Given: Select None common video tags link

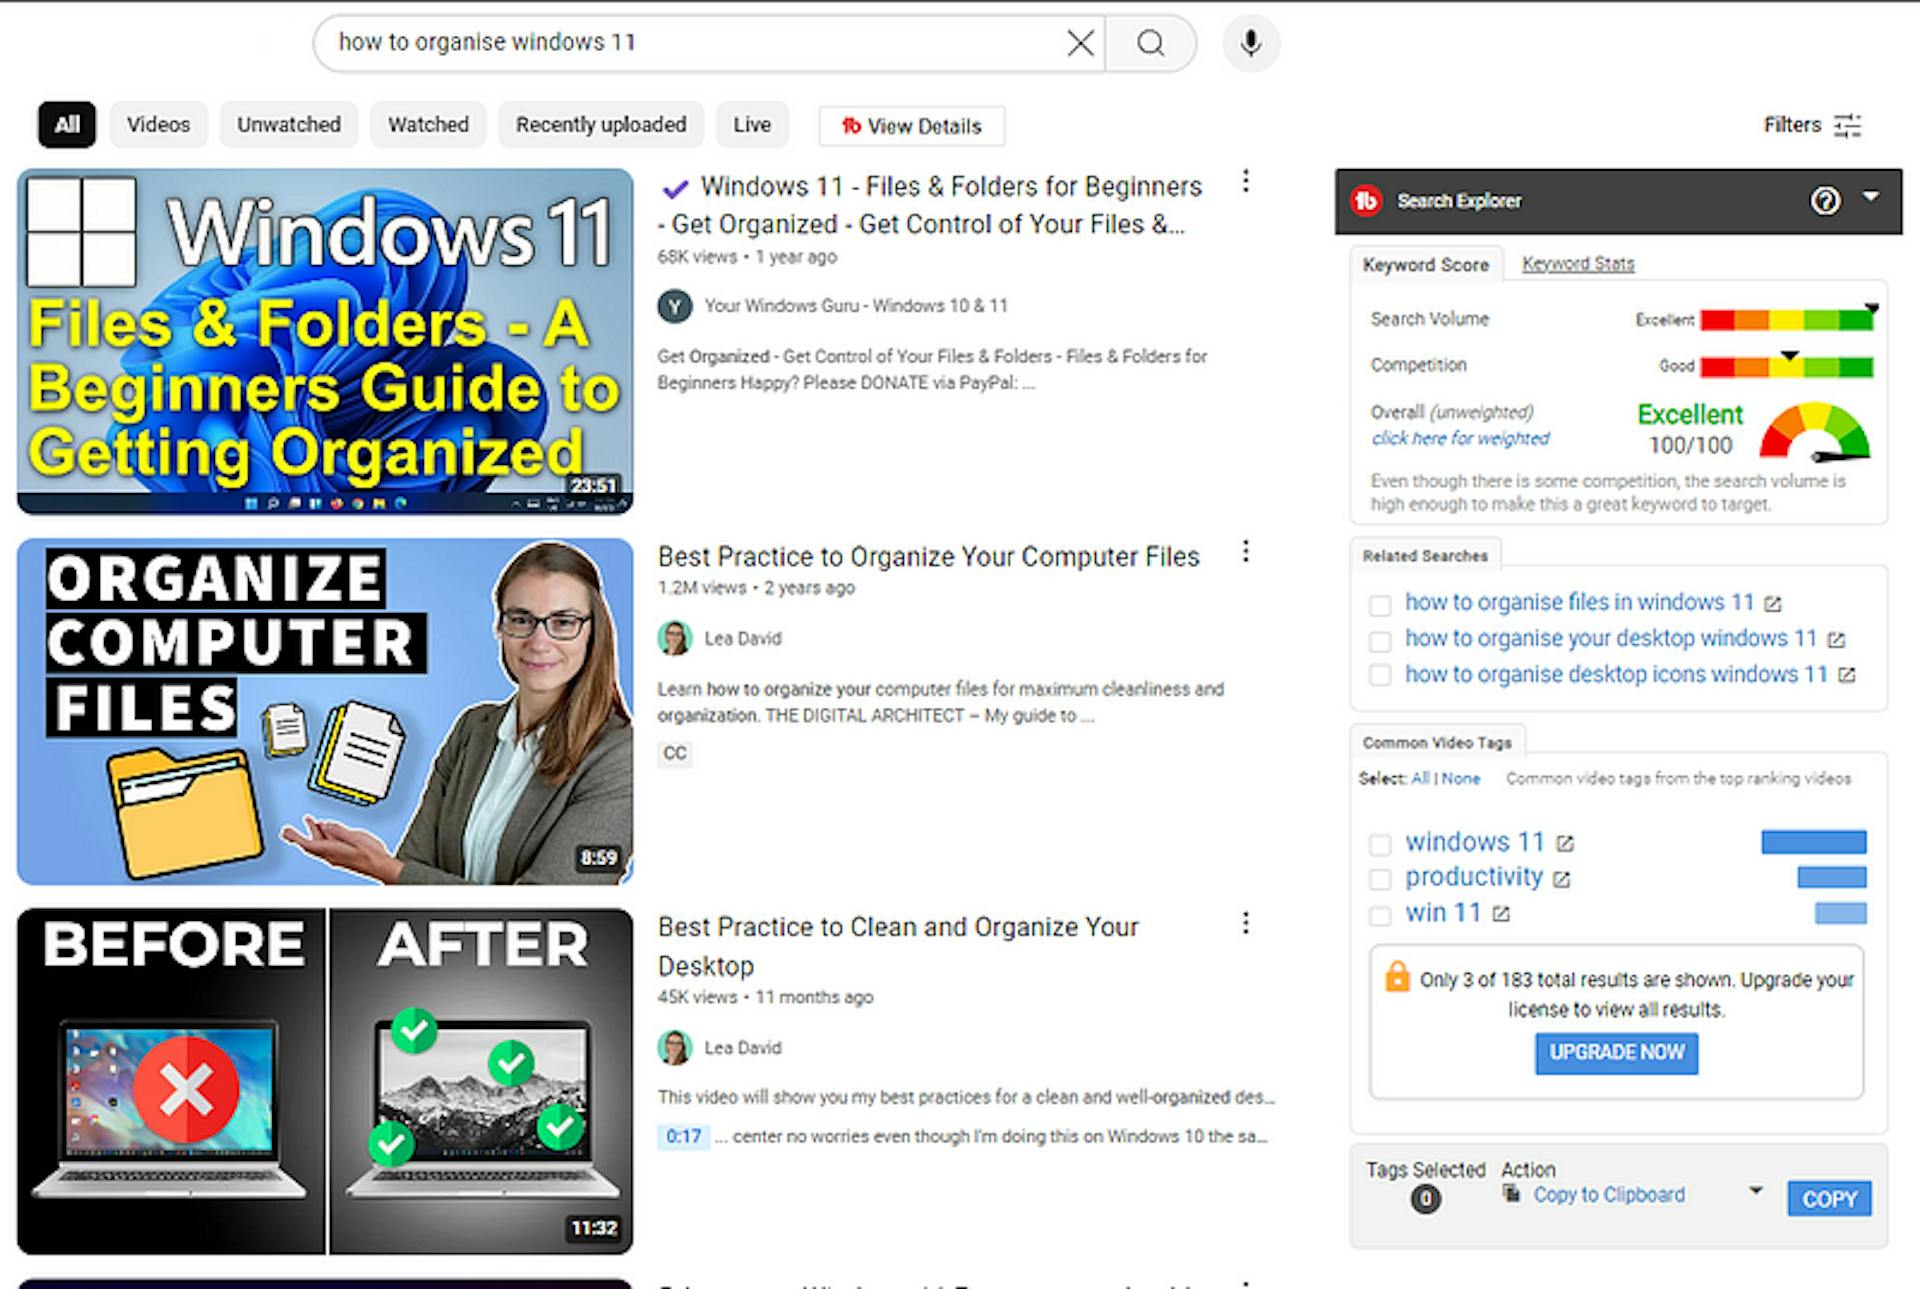Looking at the screenshot, I should pos(1461,778).
